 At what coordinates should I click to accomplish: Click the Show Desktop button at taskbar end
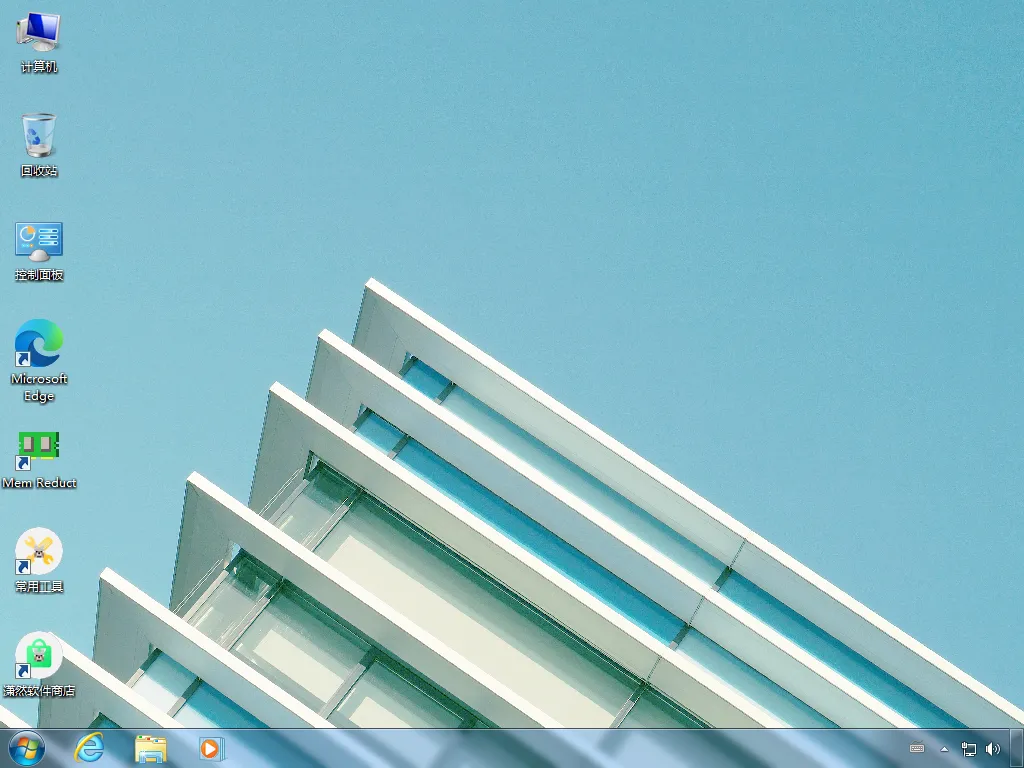[1019, 748]
